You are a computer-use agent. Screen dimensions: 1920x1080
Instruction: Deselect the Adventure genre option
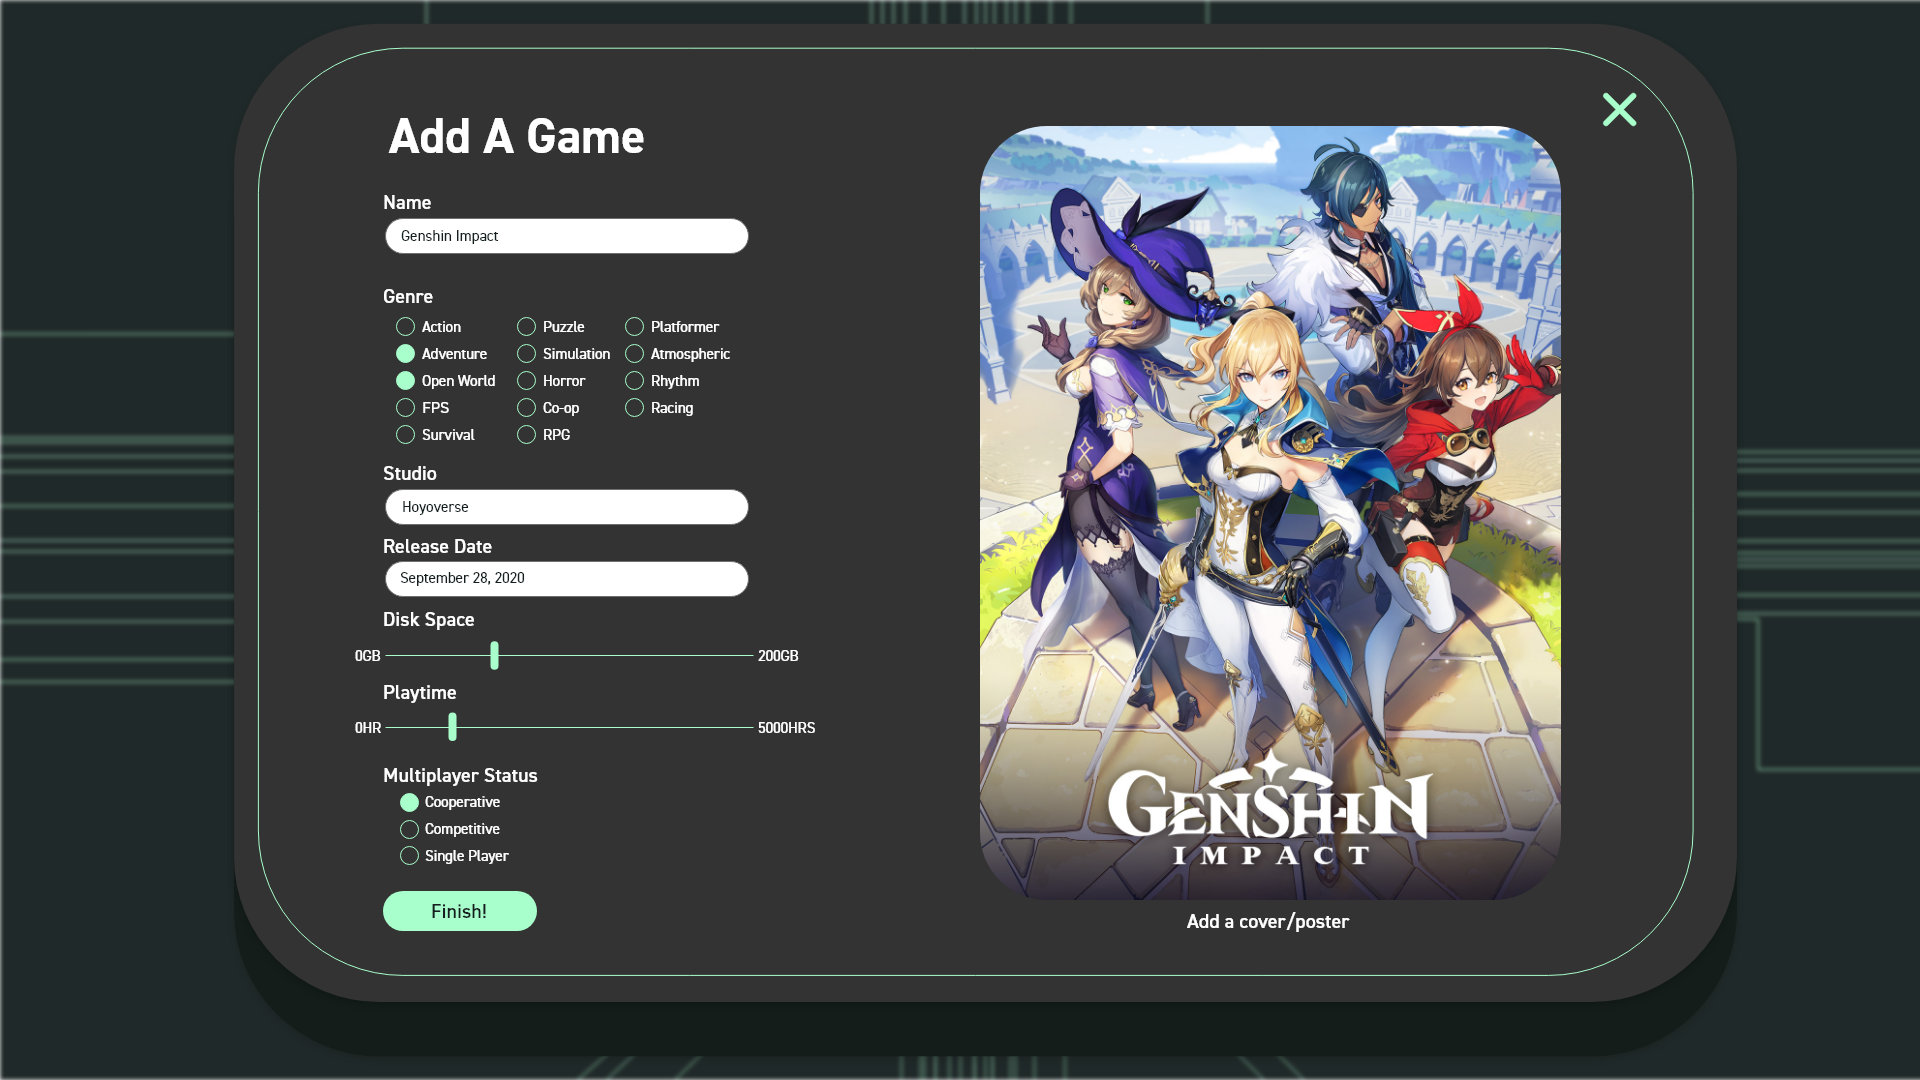click(x=405, y=354)
